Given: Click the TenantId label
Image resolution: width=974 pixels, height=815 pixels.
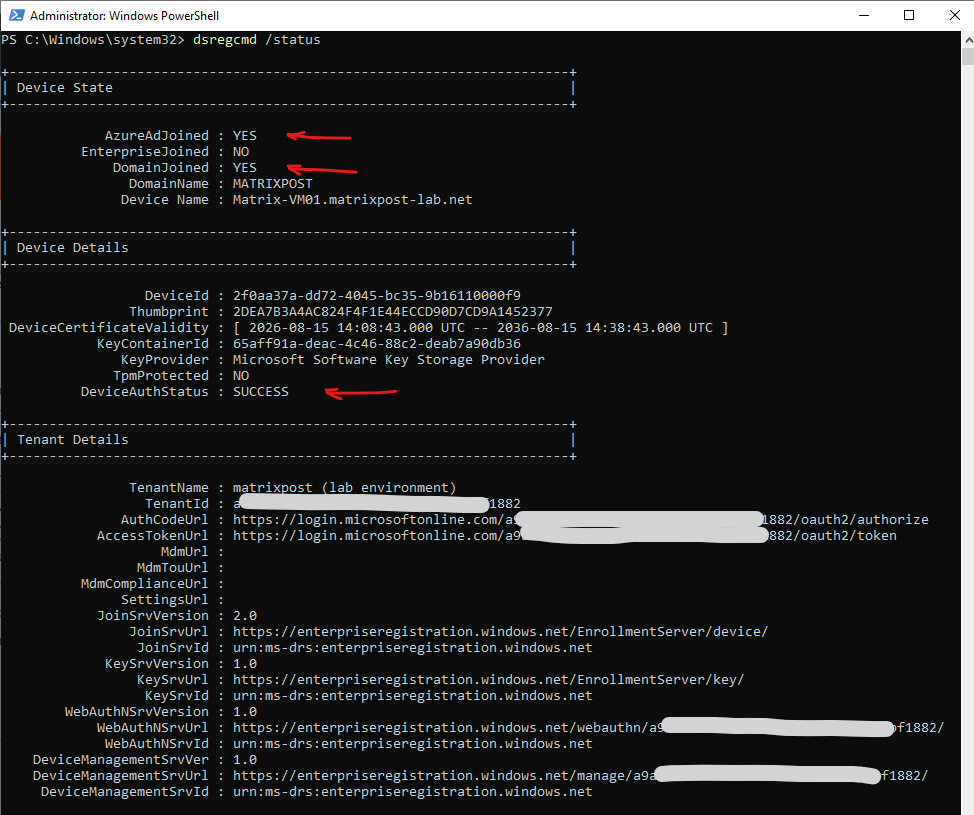Looking at the screenshot, I should click(177, 504).
